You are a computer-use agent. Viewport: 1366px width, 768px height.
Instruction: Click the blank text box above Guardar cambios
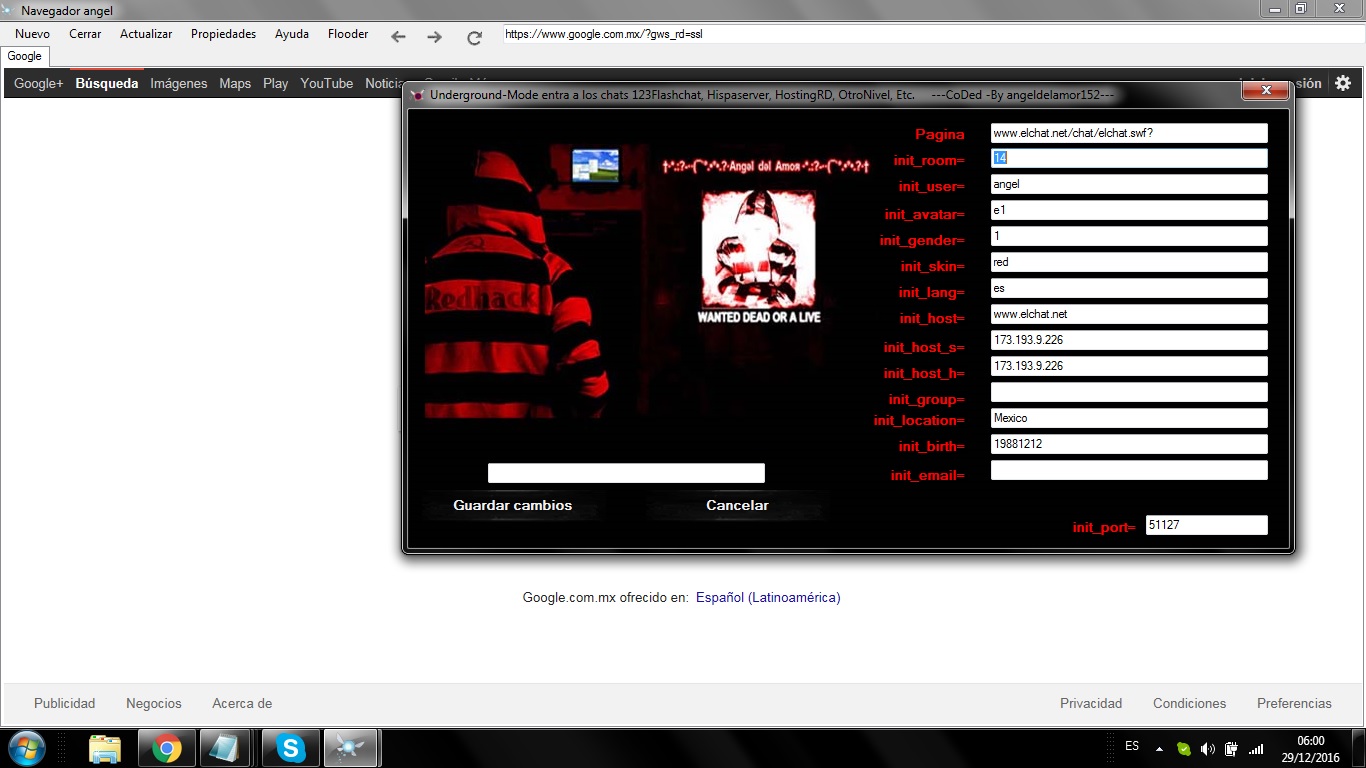(626, 473)
